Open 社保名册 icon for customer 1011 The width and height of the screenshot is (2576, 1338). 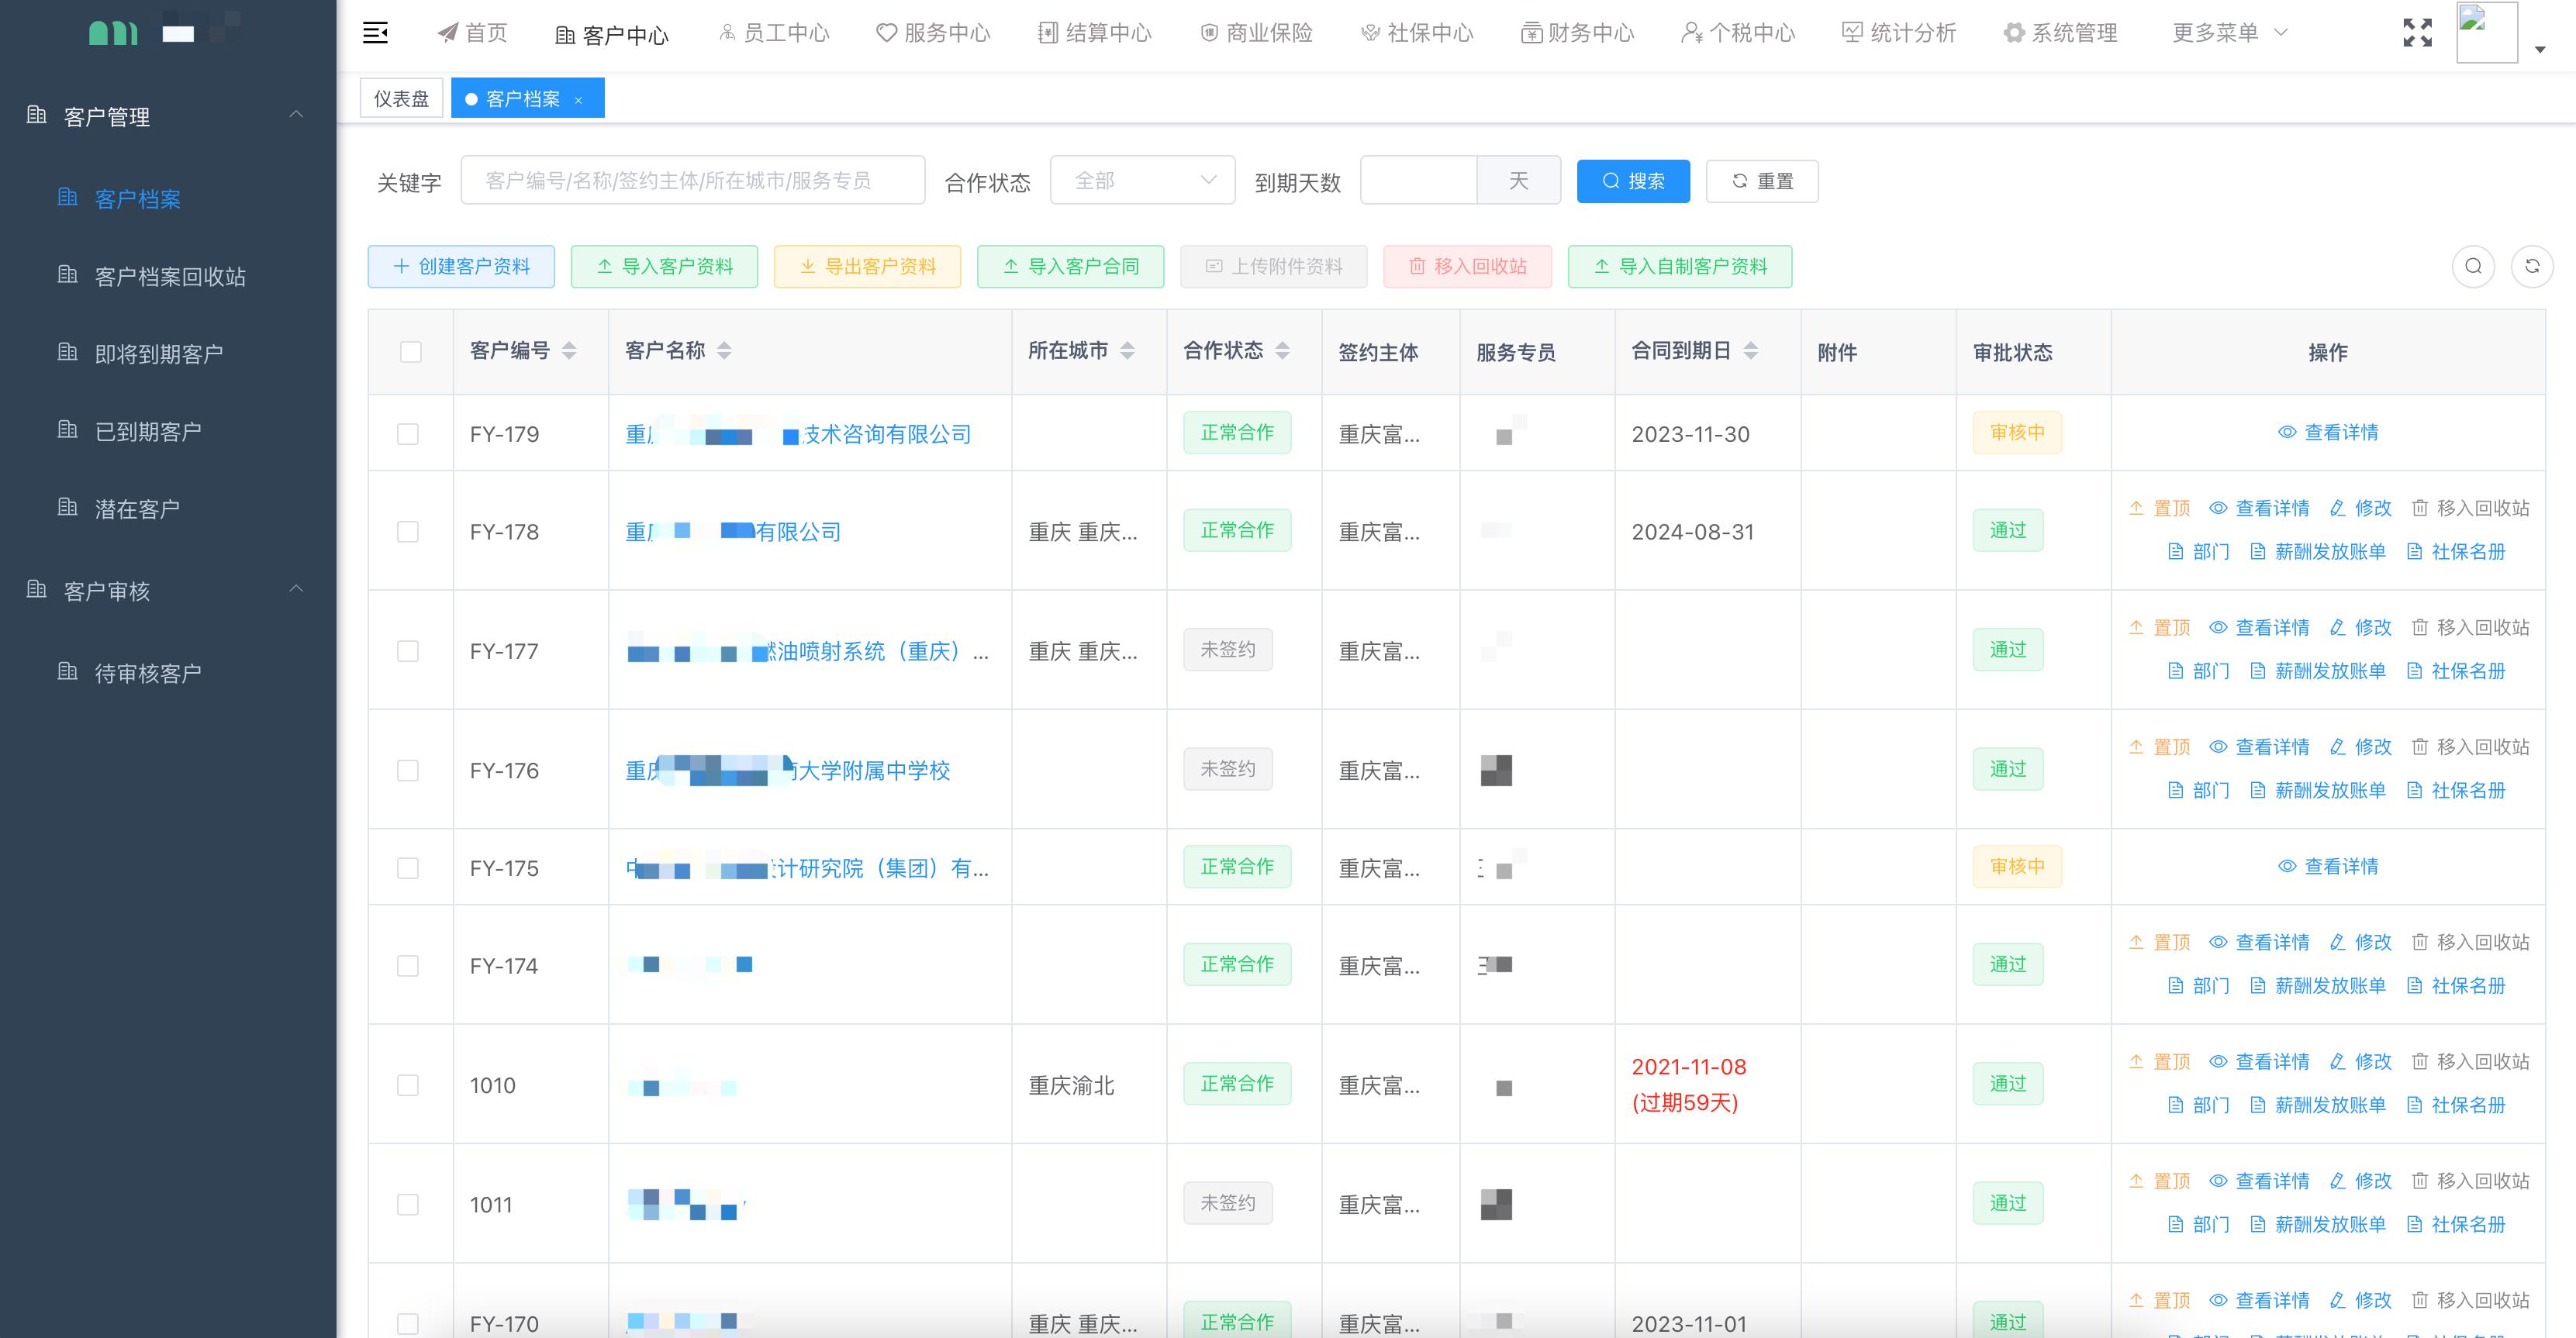pyautogui.click(x=2458, y=1223)
